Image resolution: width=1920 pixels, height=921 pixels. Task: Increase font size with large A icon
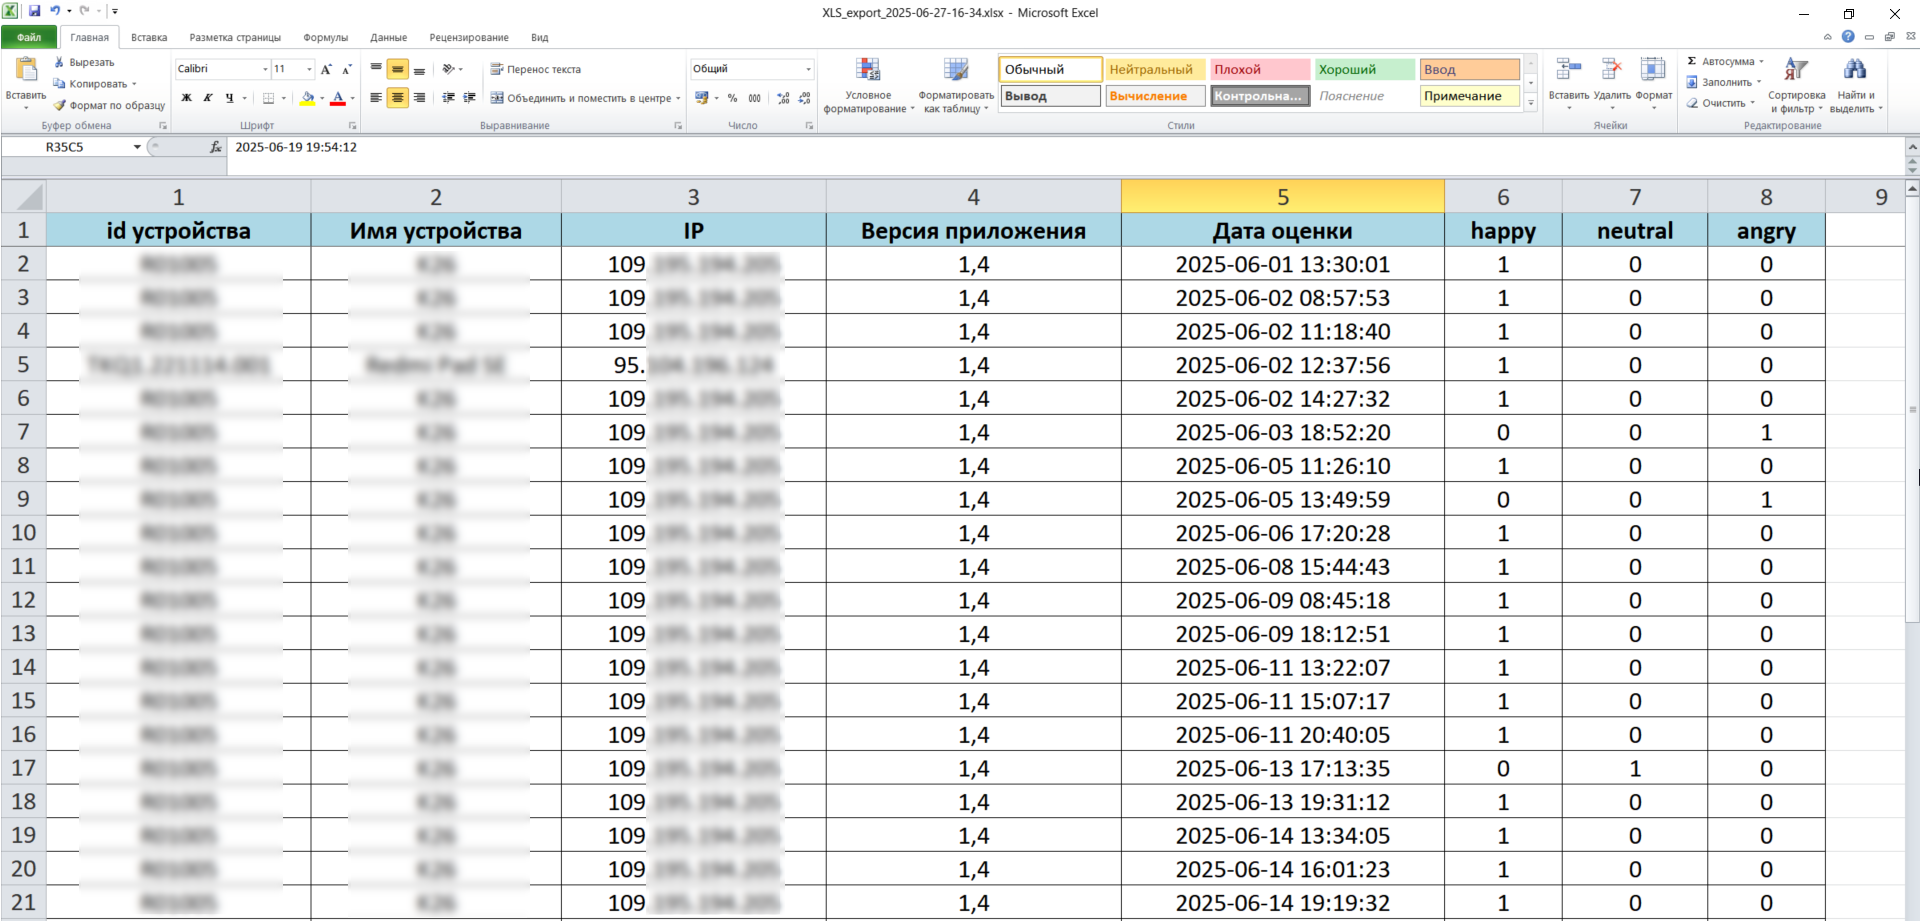pyautogui.click(x=326, y=69)
